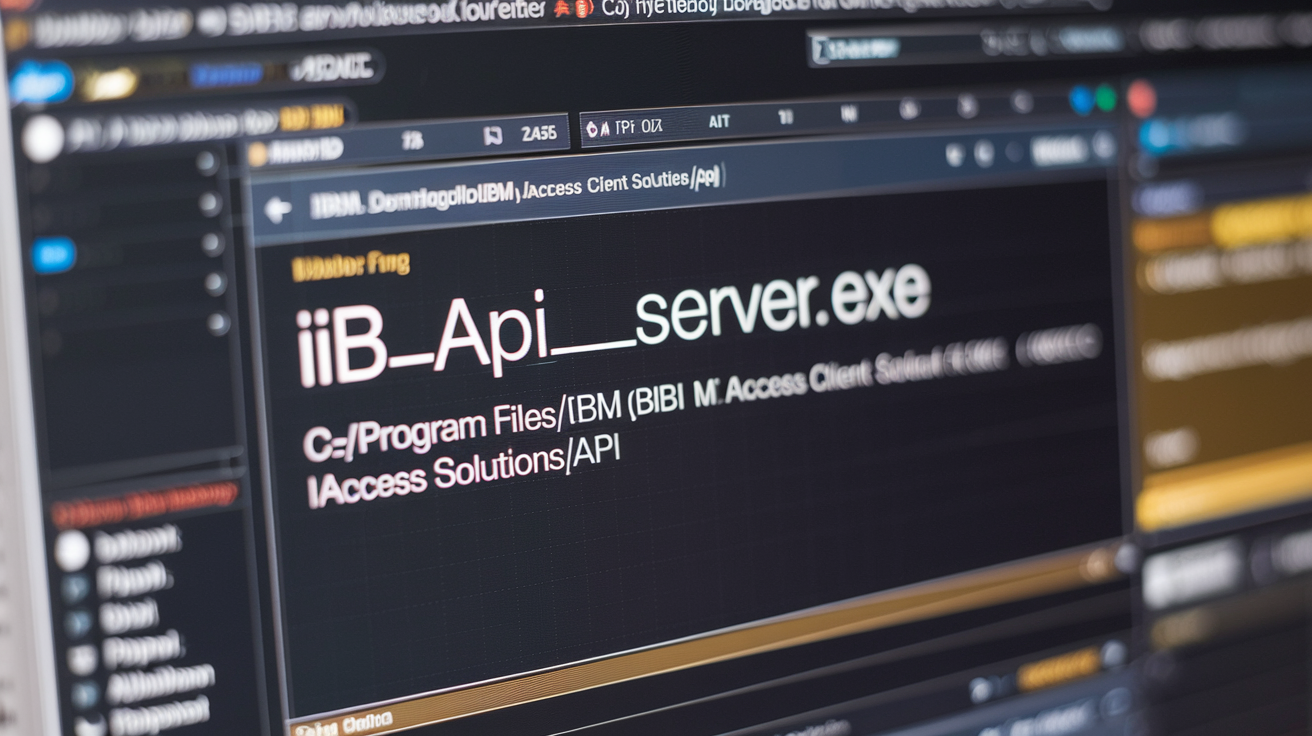The height and width of the screenshot is (736, 1312).
Task: Select the blue highlighted item in left sidebar
Action: click(53, 255)
